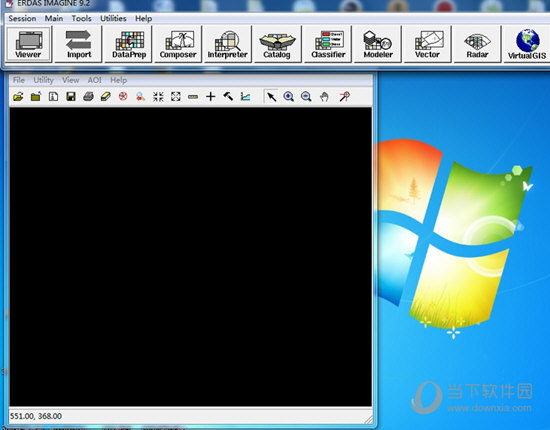
Task: Select the hand pan tool
Action: (x=324, y=96)
